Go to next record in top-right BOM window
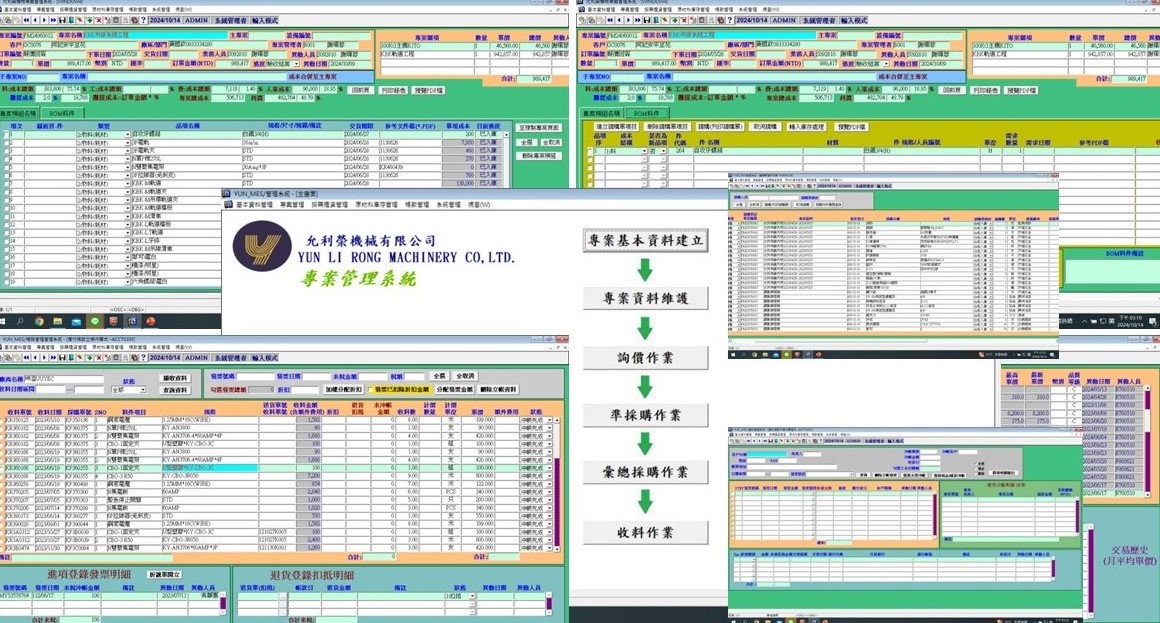Image resolution: width=1160 pixels, height=623 pixels. [627, 21]
